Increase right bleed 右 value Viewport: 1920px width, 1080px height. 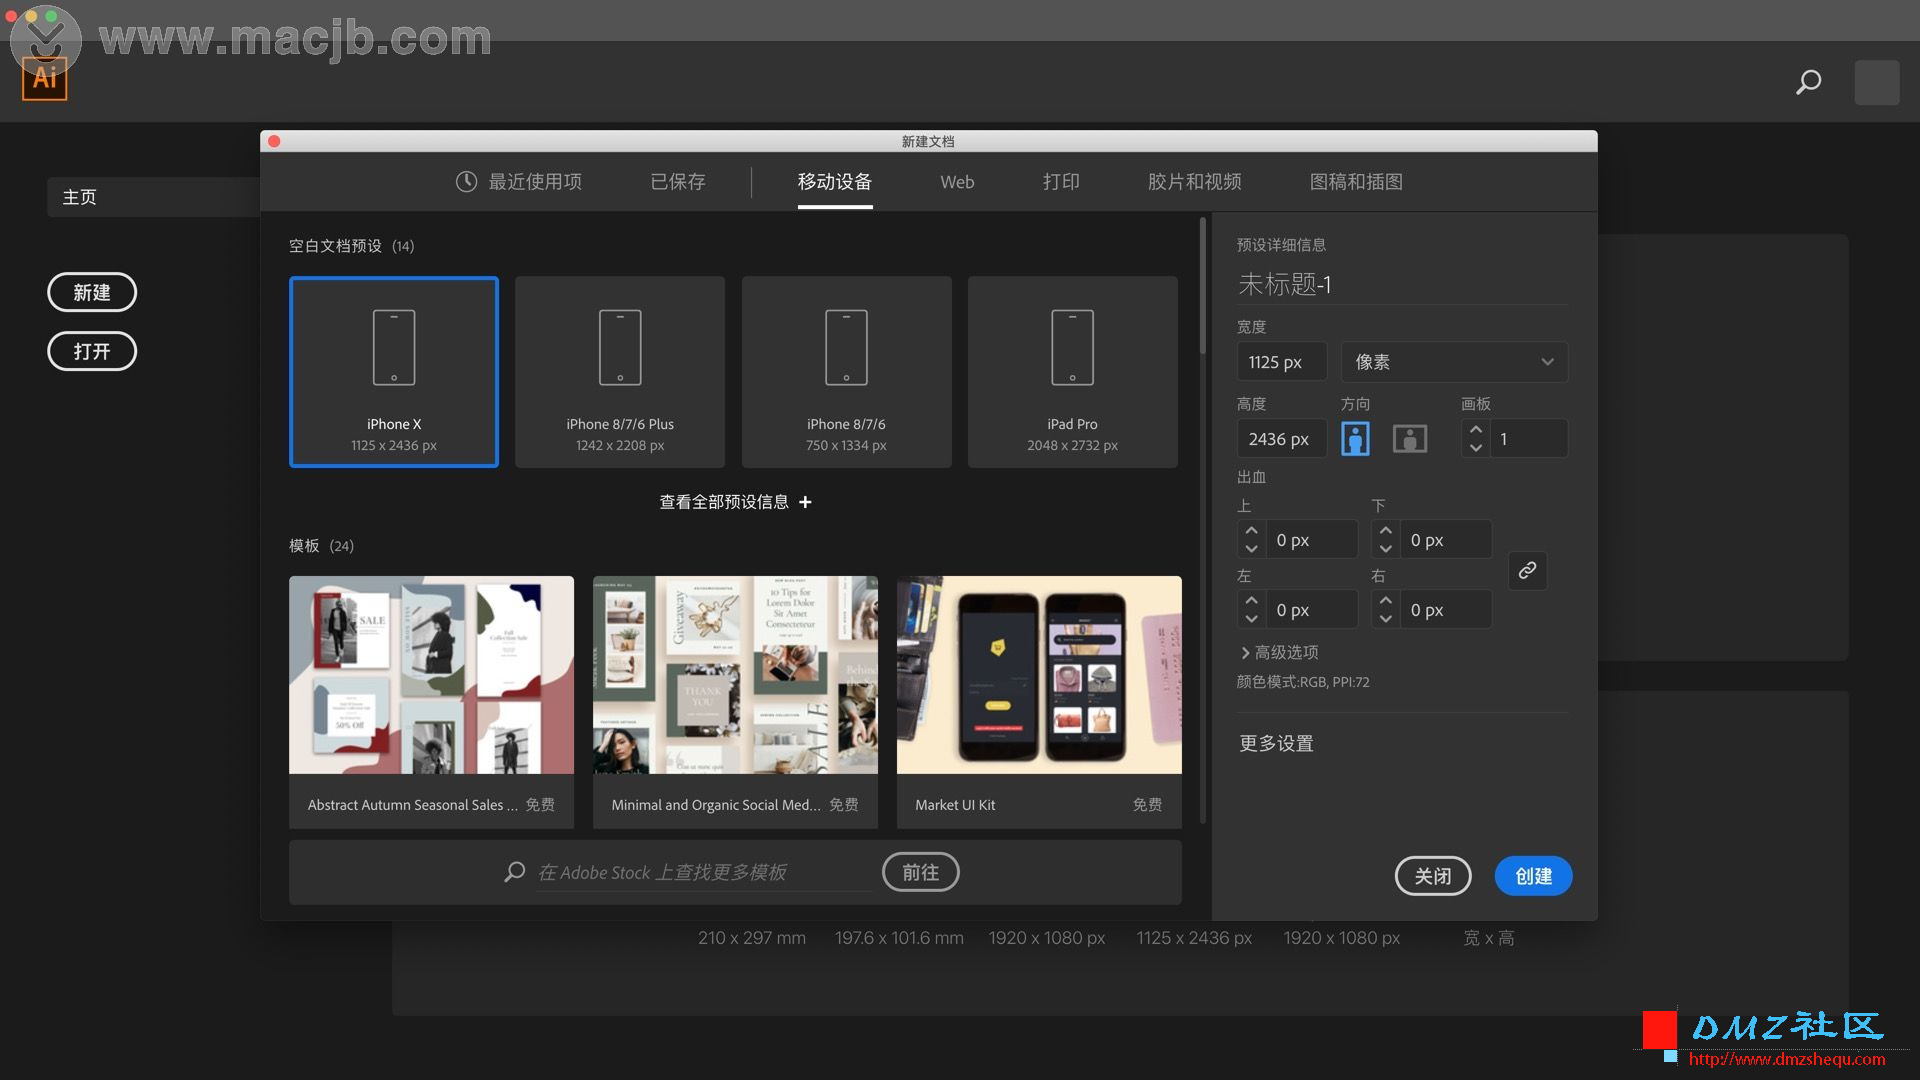point(1385,600)
